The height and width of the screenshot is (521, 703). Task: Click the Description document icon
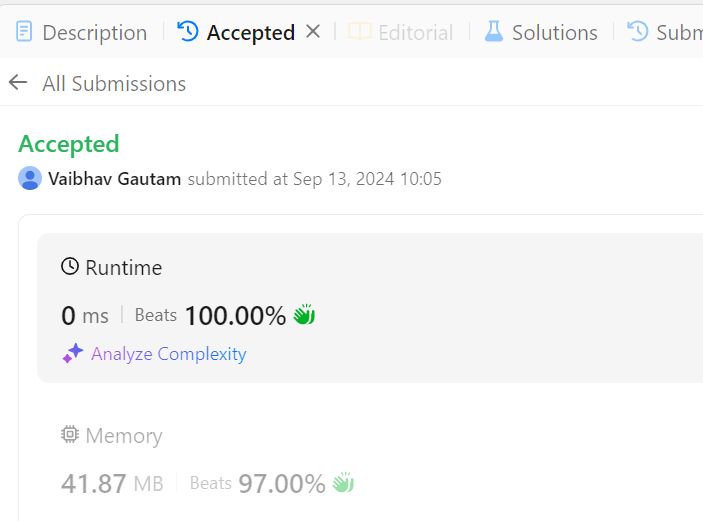[25, 32]
